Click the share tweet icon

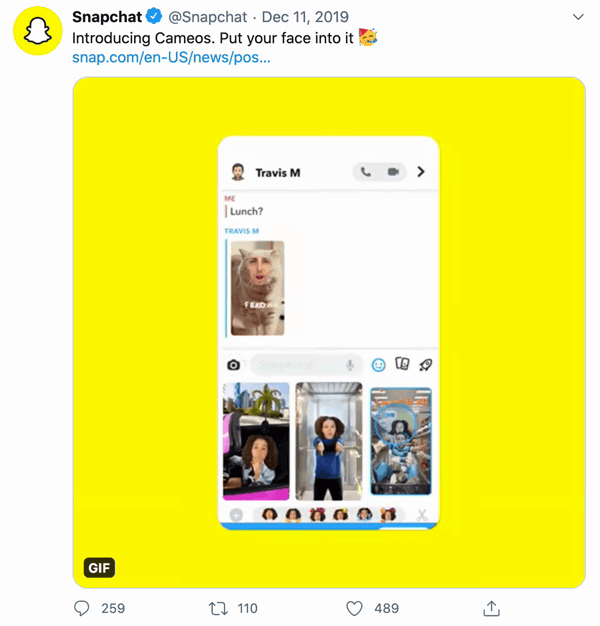pyautogui.click(x=491, y=608)
